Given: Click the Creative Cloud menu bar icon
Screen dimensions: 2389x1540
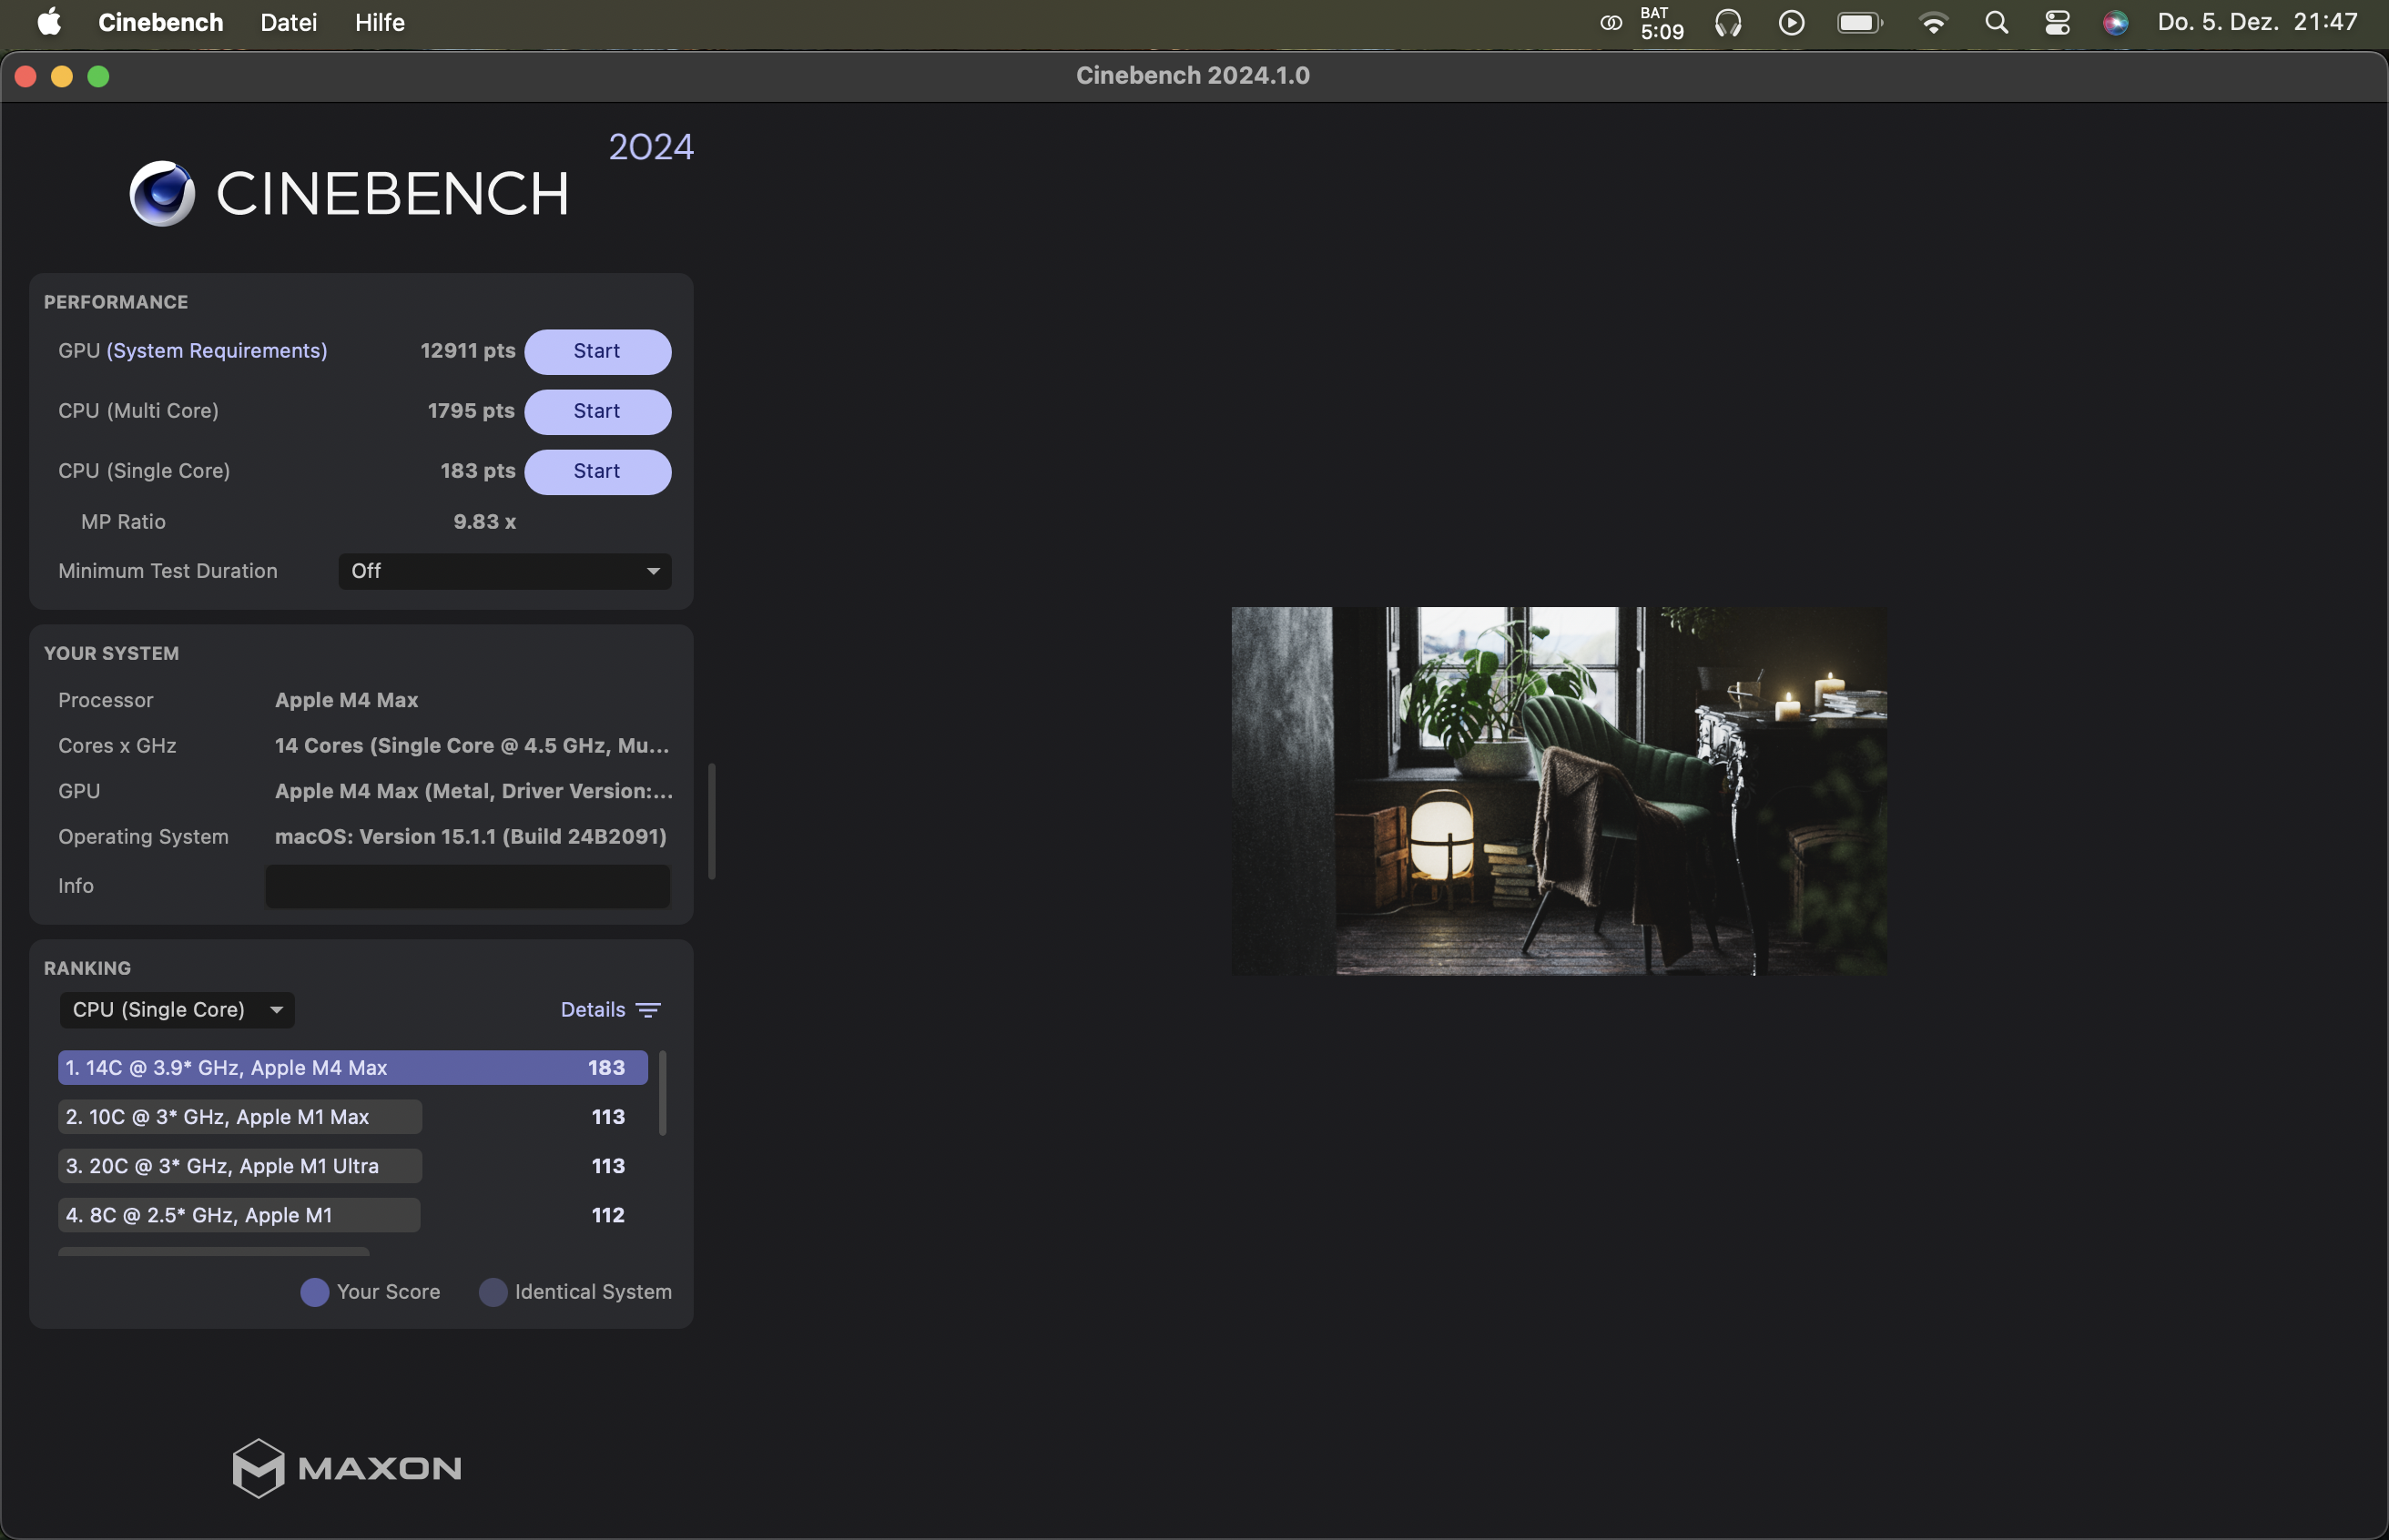Looking at the screenshot, I should pyautogui.click(x=1610, y=22).
